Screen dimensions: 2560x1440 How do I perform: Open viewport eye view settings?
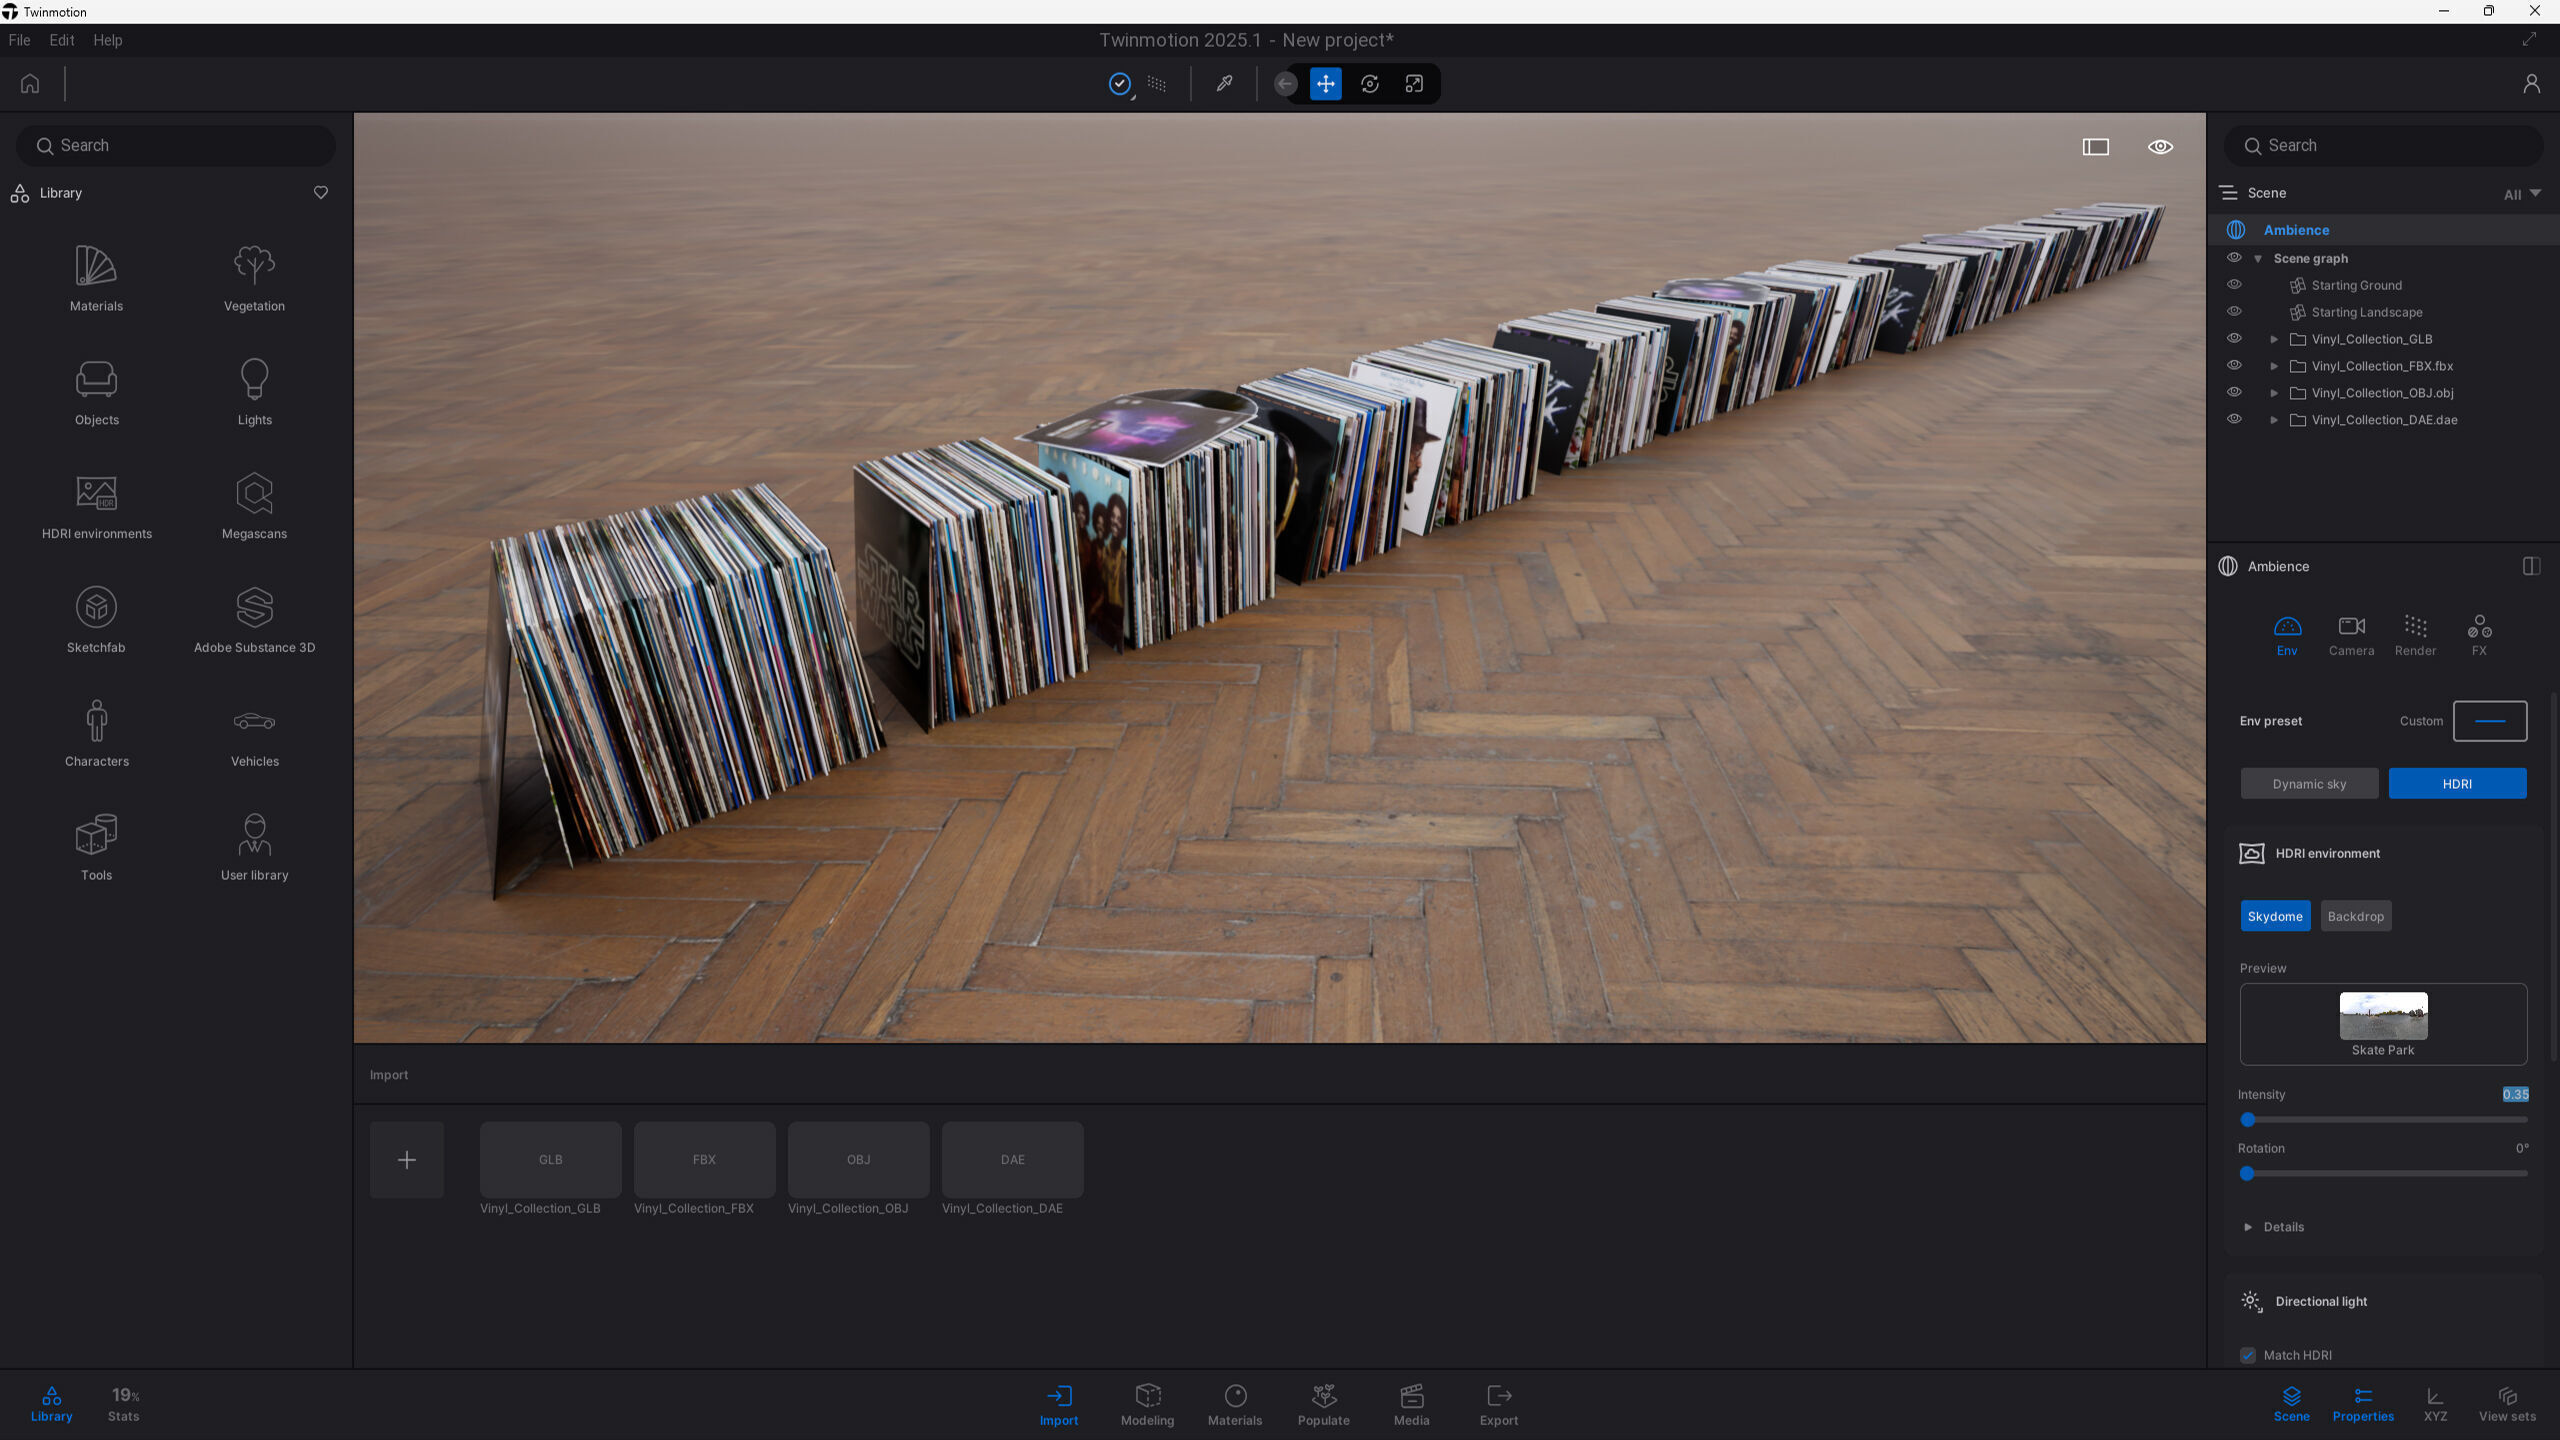tap(2160, 146)
